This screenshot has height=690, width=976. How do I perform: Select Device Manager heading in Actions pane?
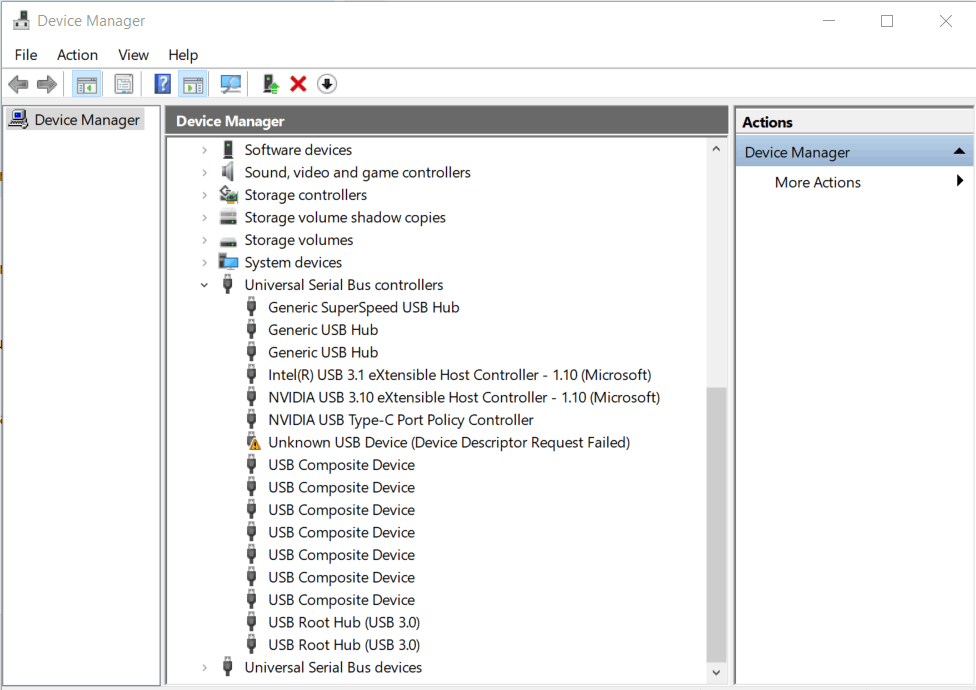(854, 152)
